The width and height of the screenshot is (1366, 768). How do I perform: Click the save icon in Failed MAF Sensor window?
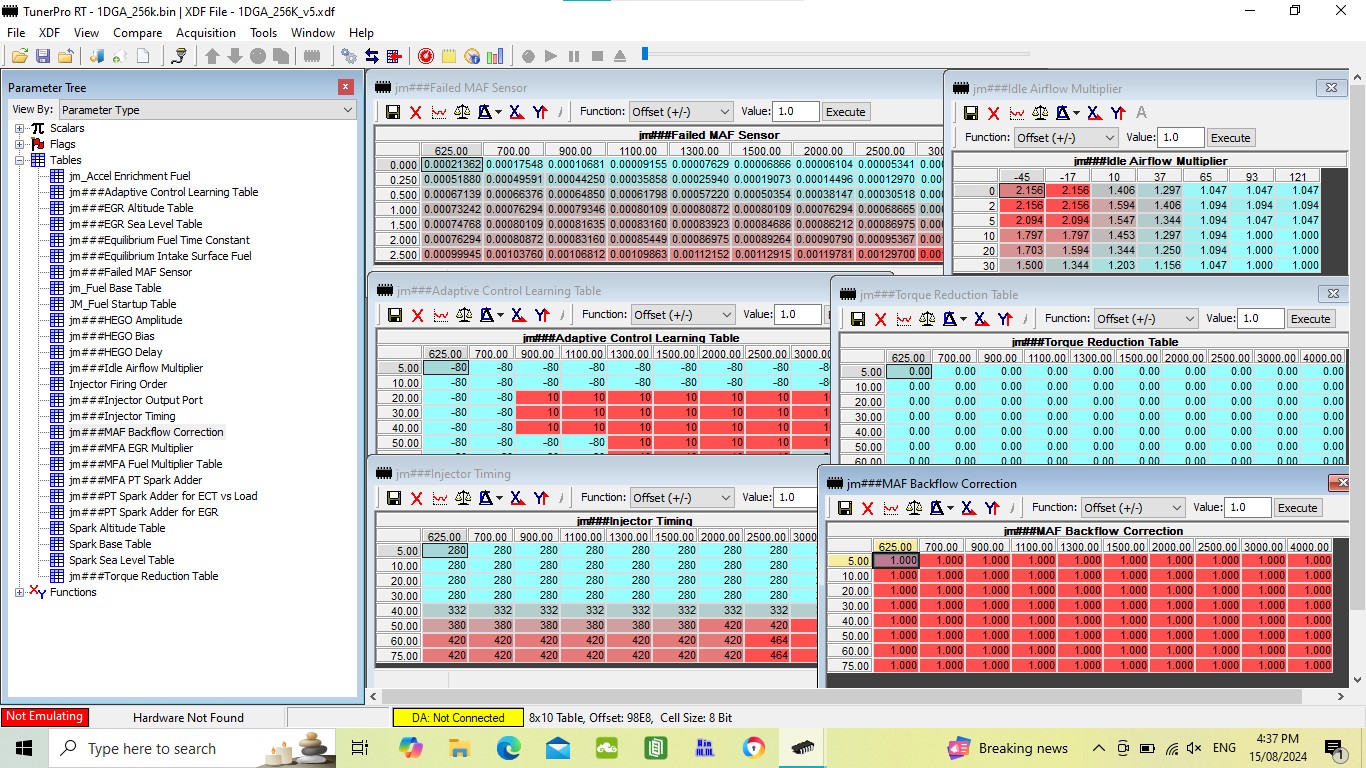pyautogui.click(x=392, y=112)
